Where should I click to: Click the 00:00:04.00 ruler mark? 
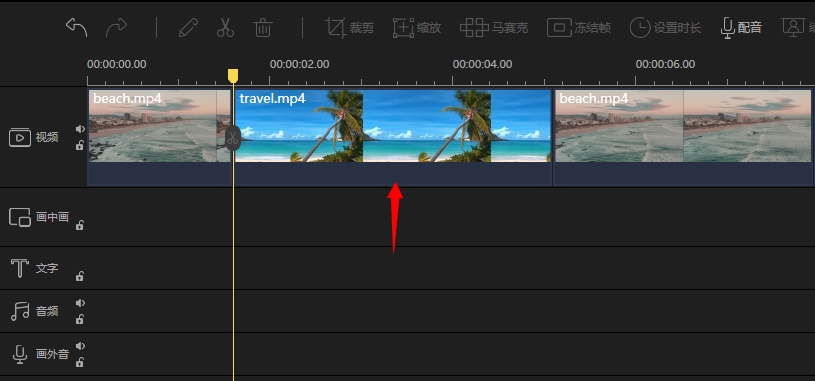click(x=482, y=64)
